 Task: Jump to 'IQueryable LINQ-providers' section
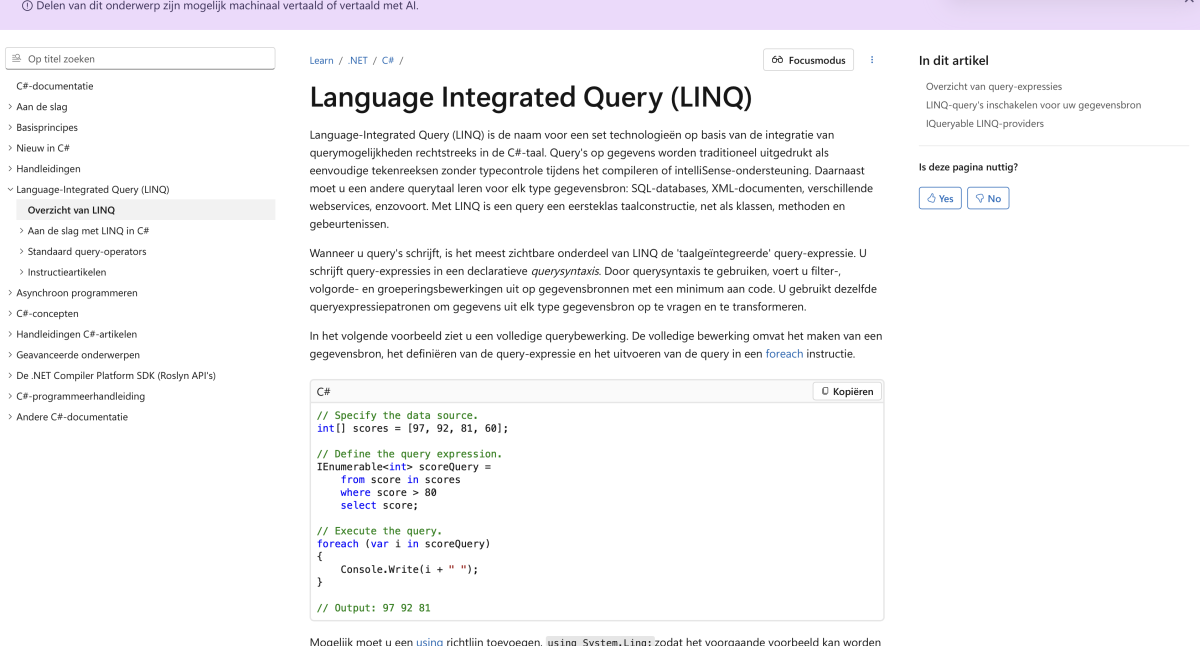(985, 123)
